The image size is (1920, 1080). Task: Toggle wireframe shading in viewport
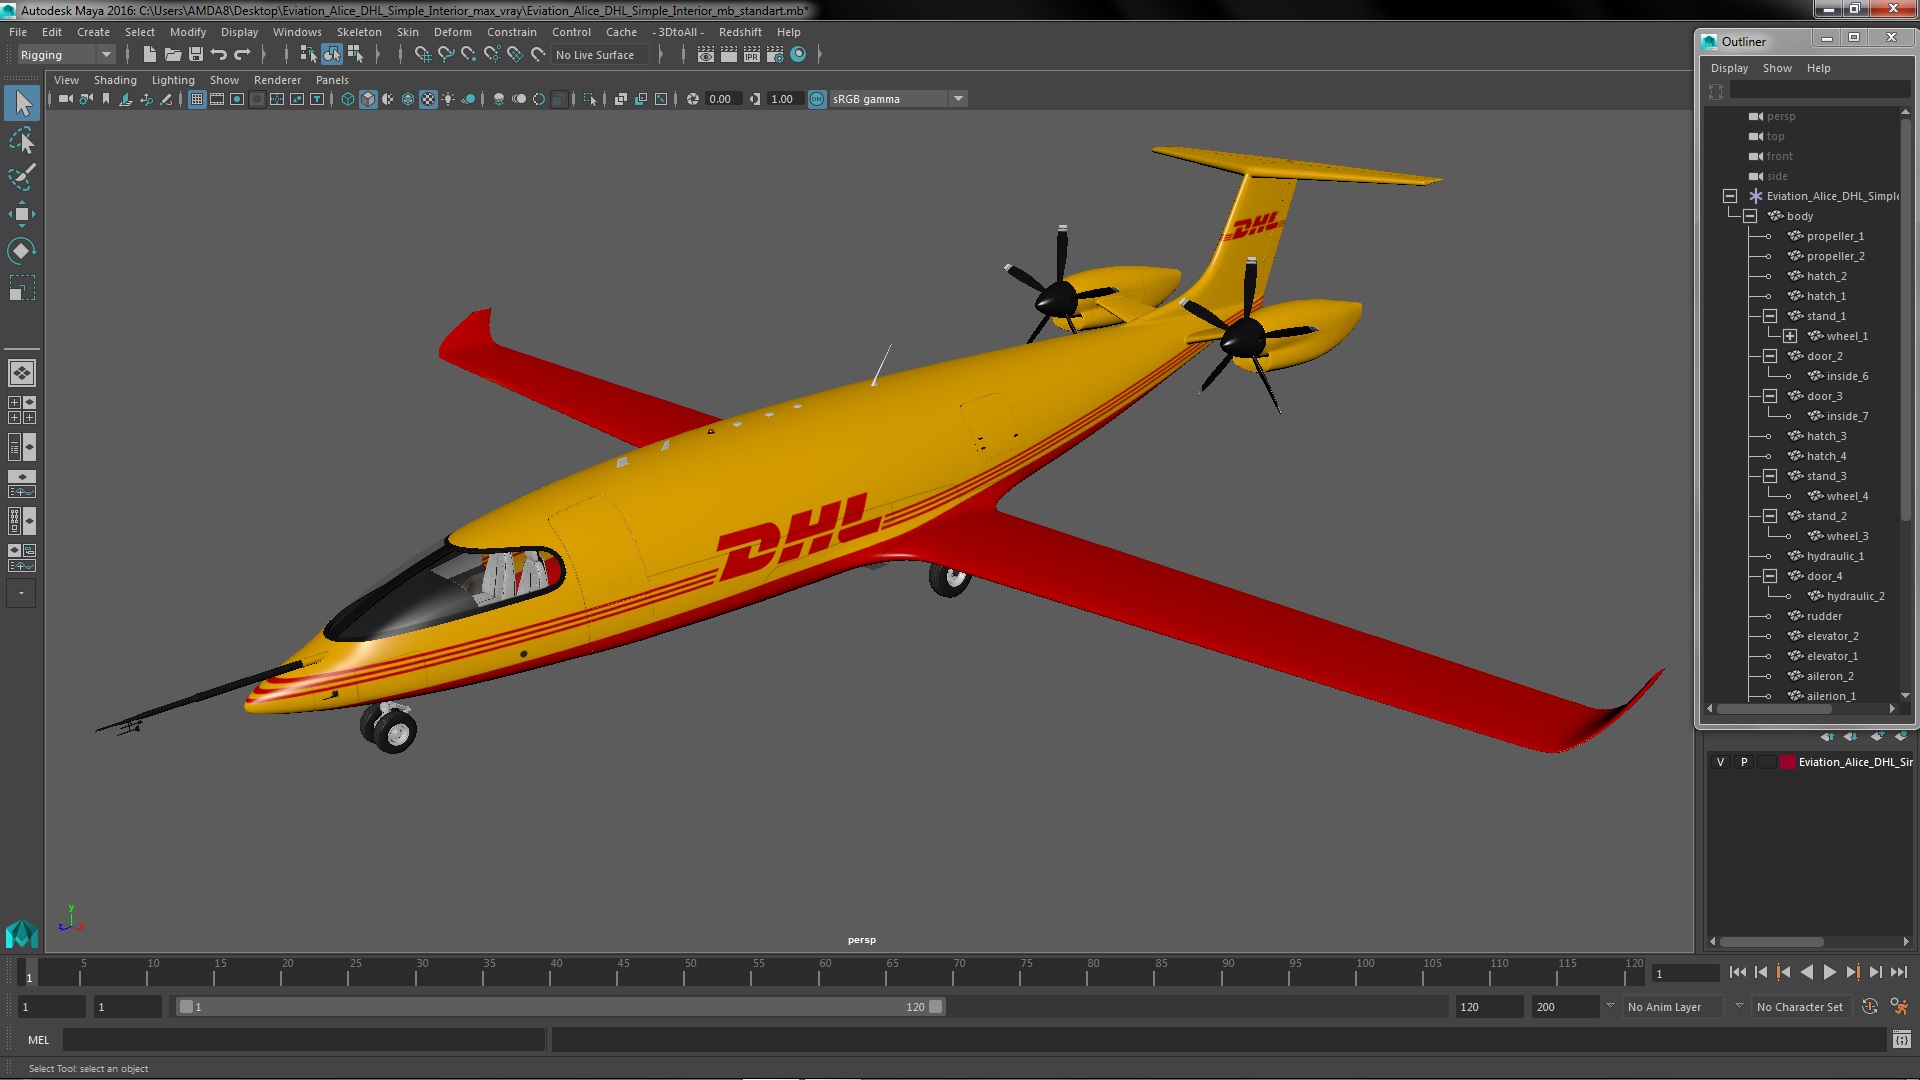(x=348, y=99)
